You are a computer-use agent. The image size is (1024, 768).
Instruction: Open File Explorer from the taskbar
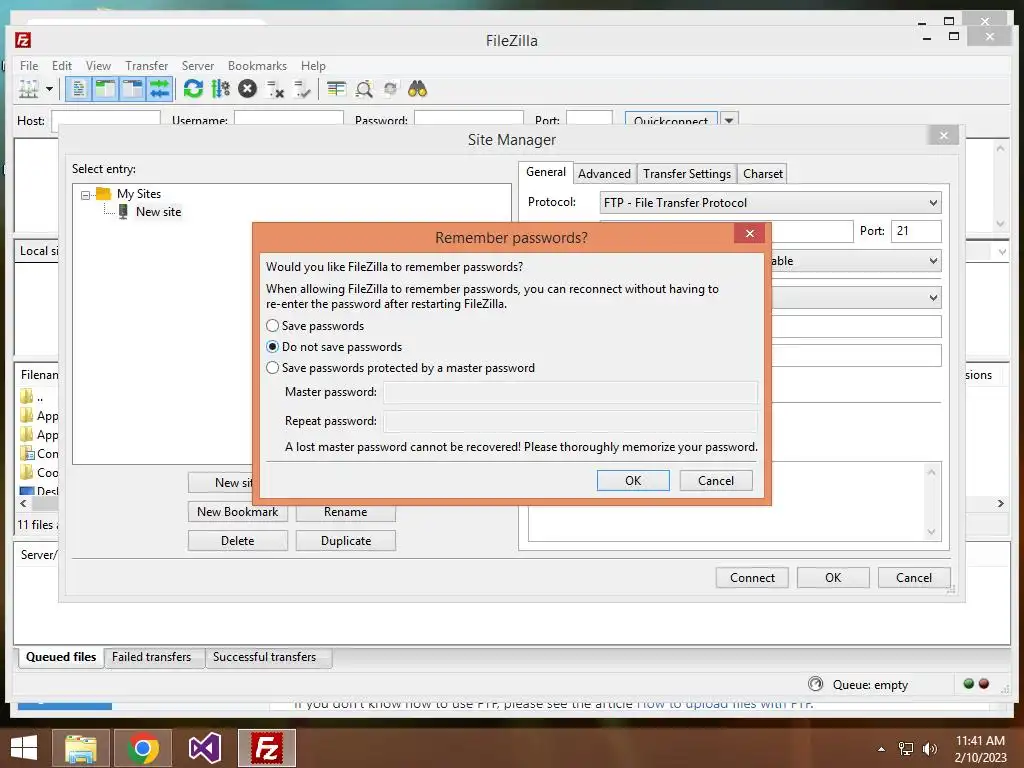[80, 748]
